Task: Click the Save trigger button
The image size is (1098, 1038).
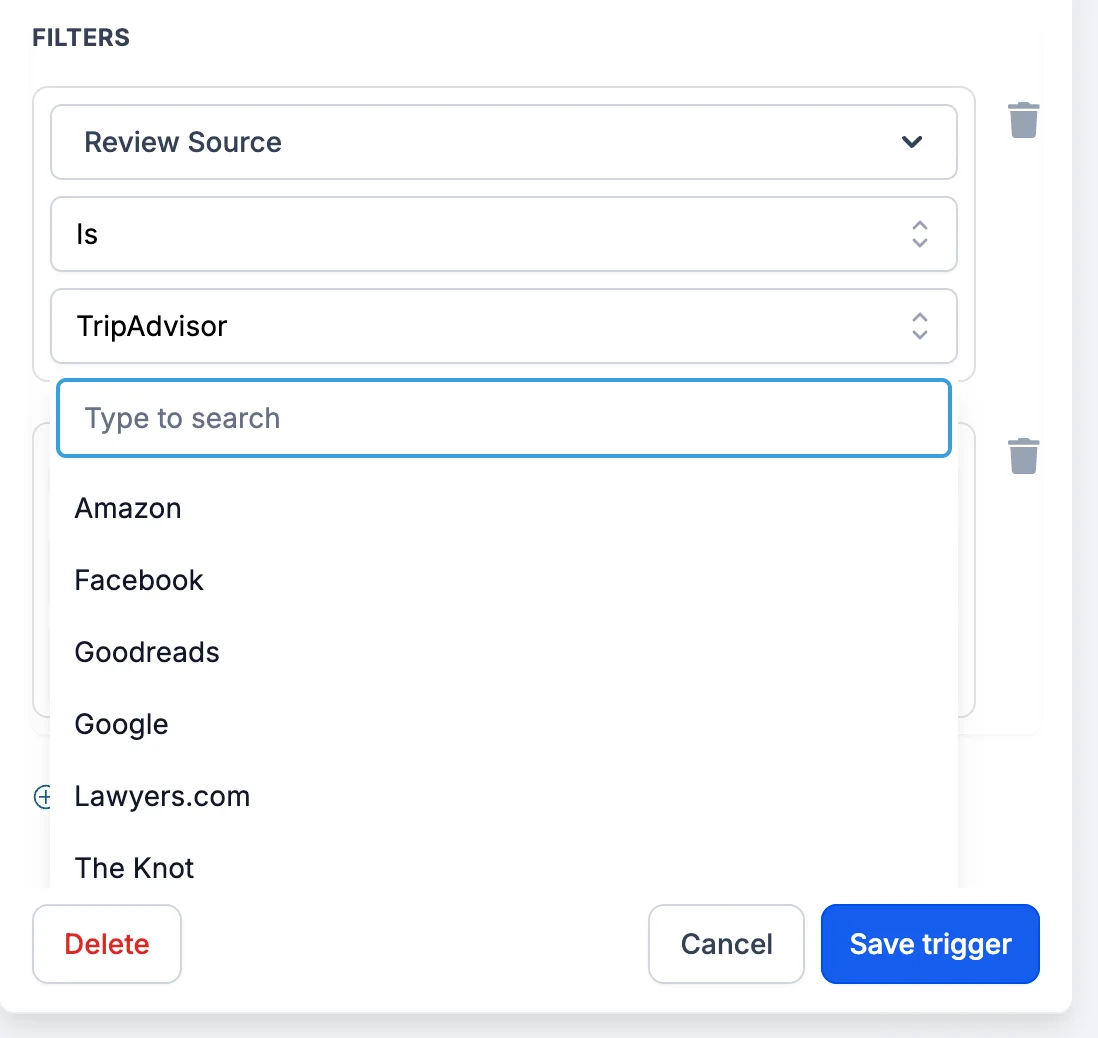Action: click(x=930, y=944)
